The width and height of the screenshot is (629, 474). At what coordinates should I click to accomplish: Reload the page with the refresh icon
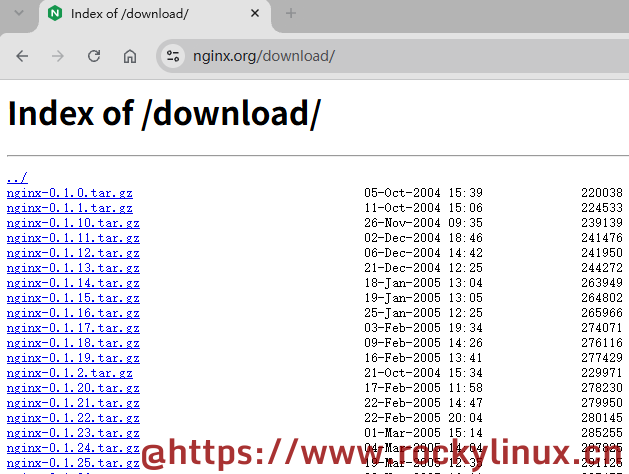point(94,56)
